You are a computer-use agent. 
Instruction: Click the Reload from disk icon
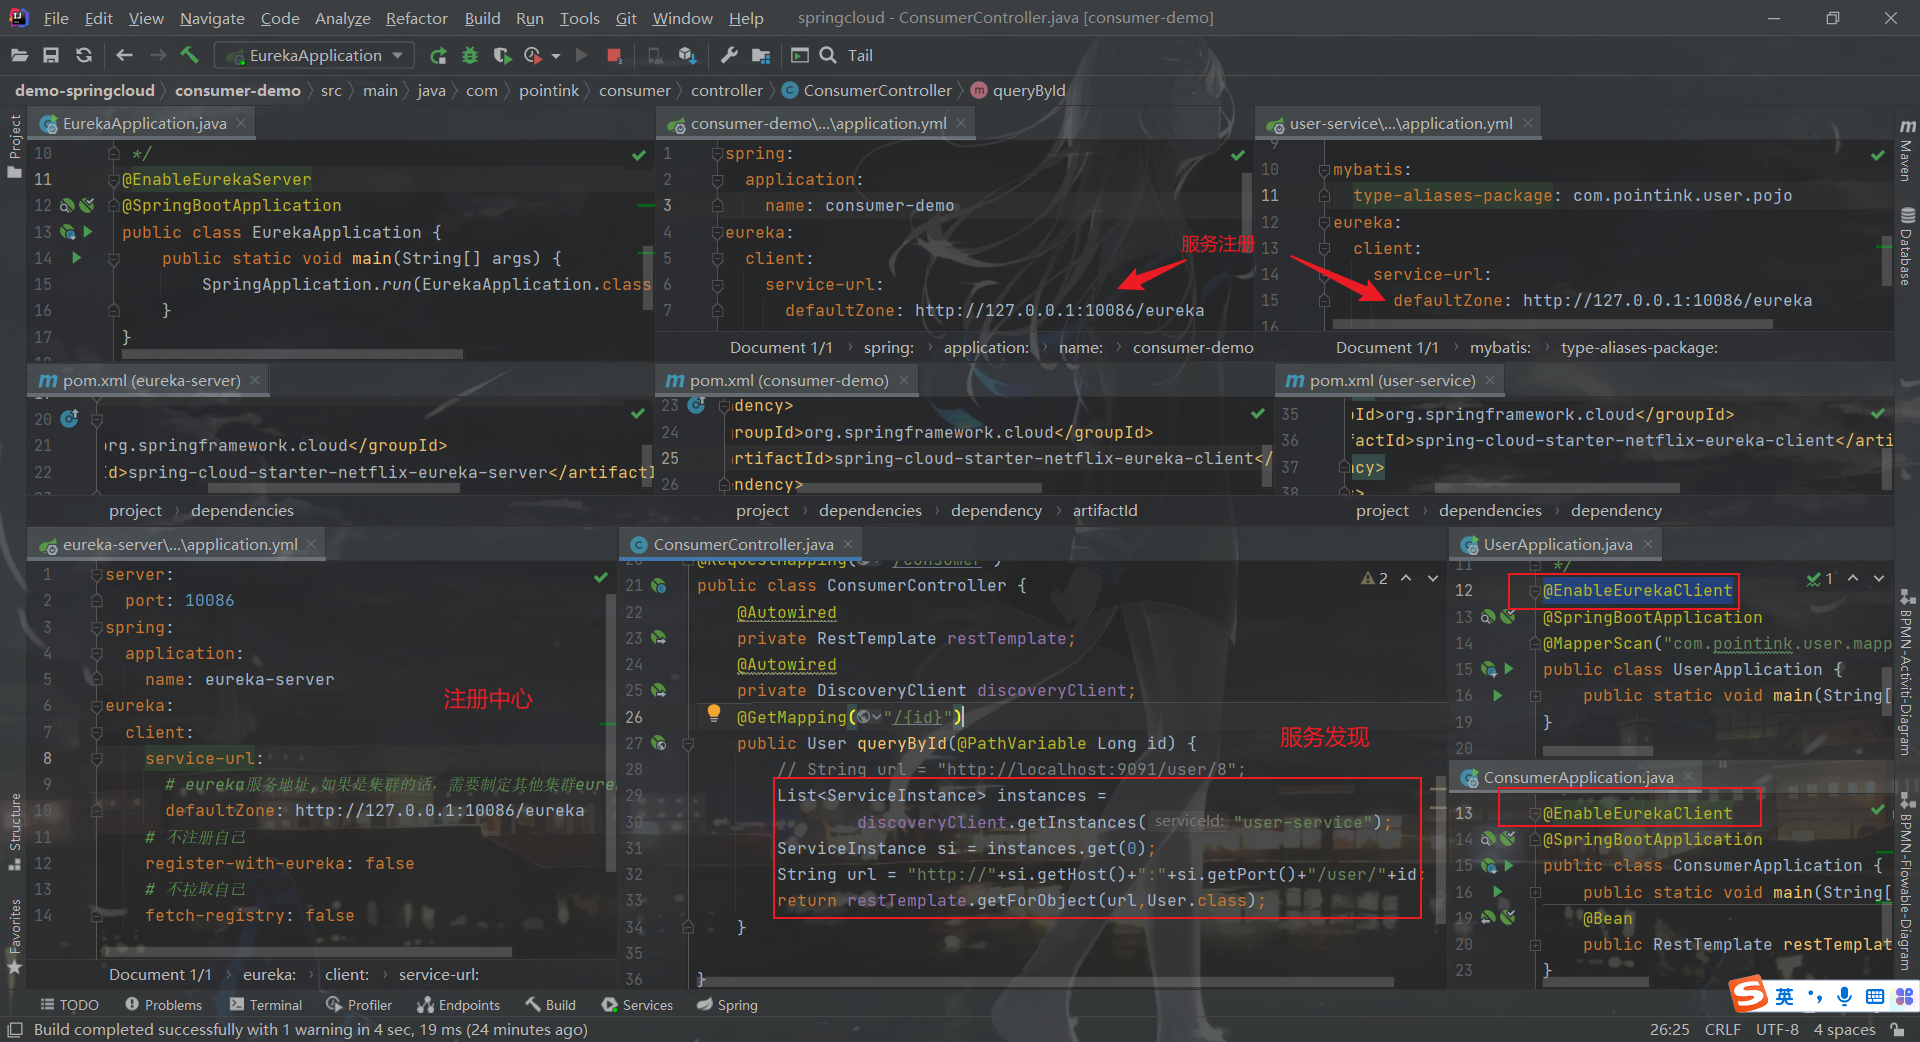point(84,56)
